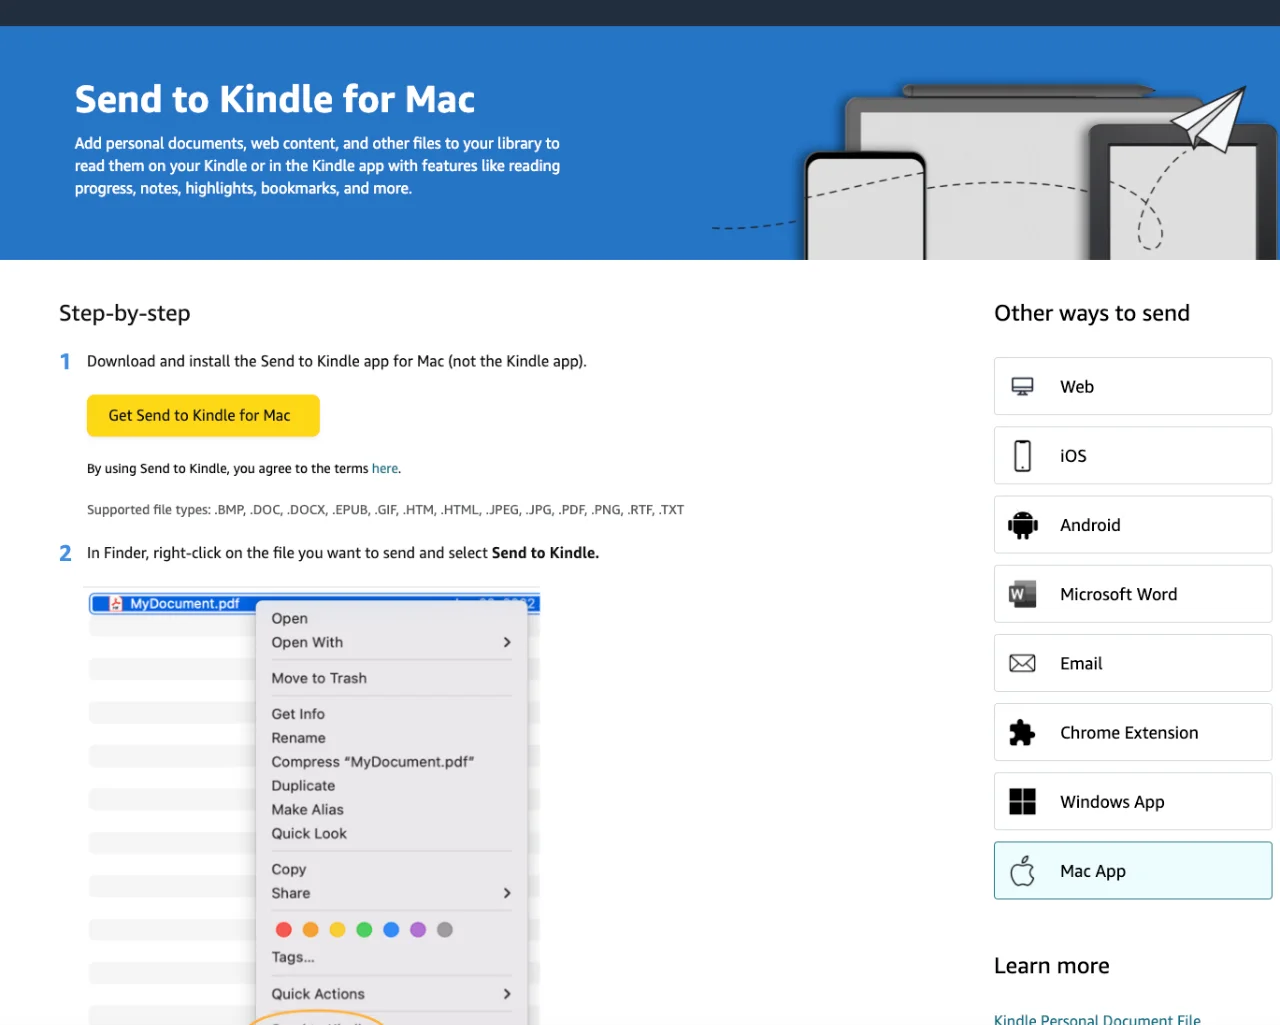Pick the orange tag color

pos(311,930)
